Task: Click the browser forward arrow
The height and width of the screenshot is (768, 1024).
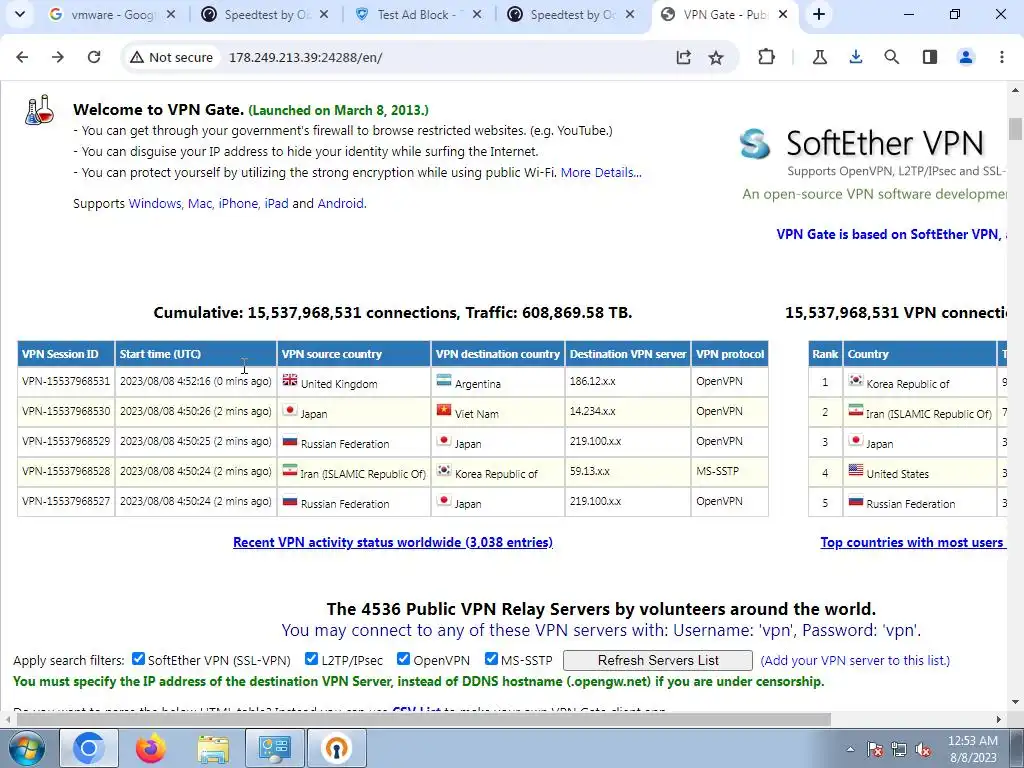Action: 58,57
